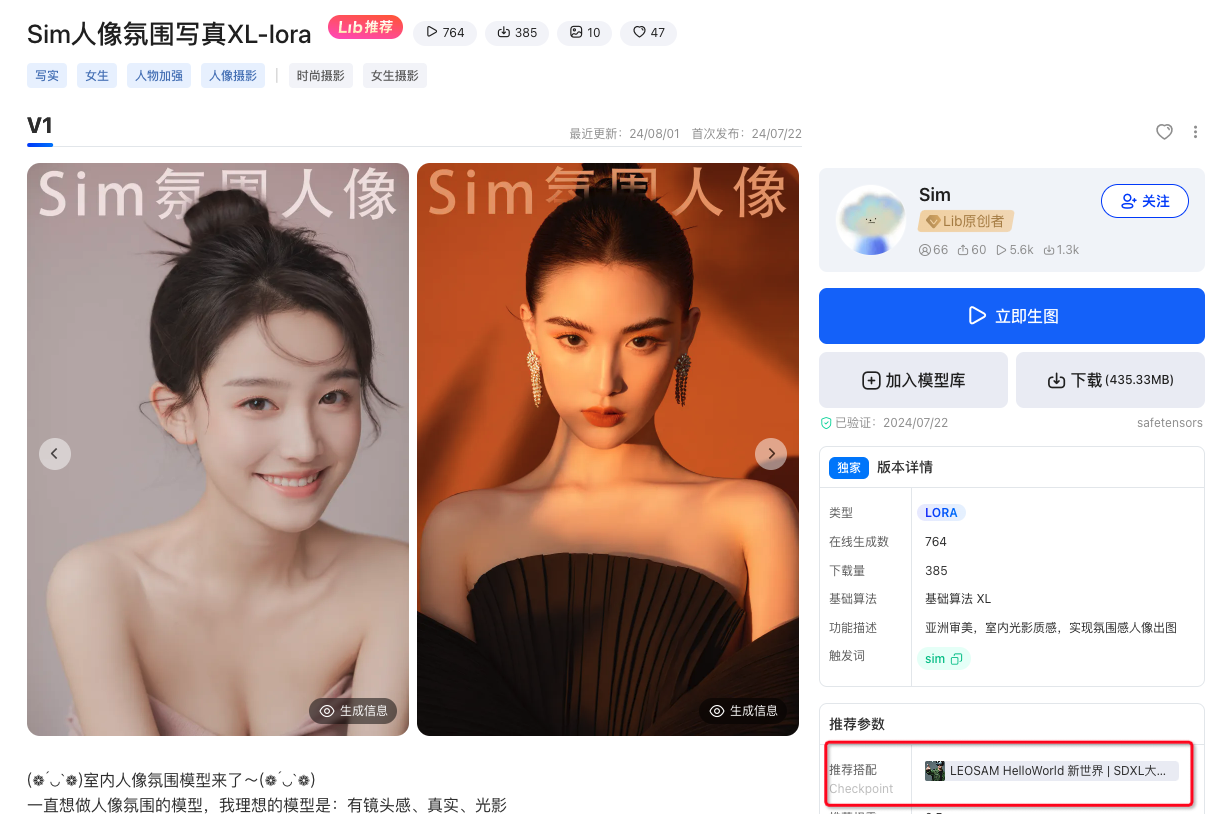Click the 加入模型库 button
1228x814 pixels.
(912, 380)
